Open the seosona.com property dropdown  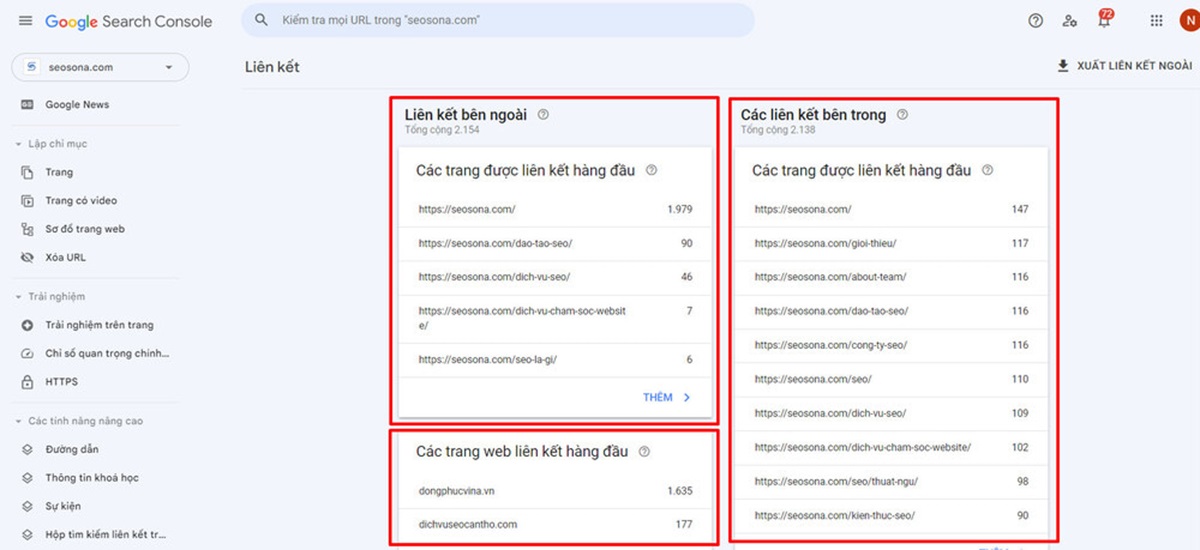(100, 67)
